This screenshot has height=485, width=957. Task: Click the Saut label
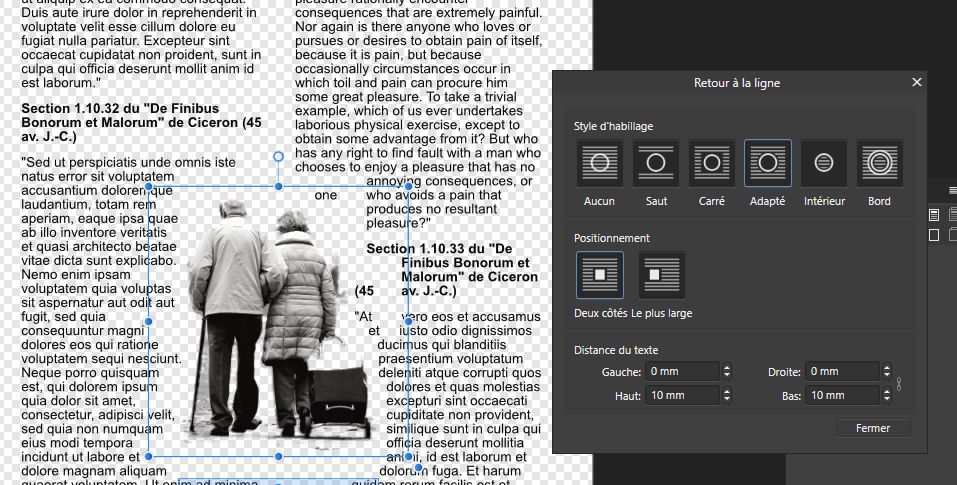(x=656, y=201)
